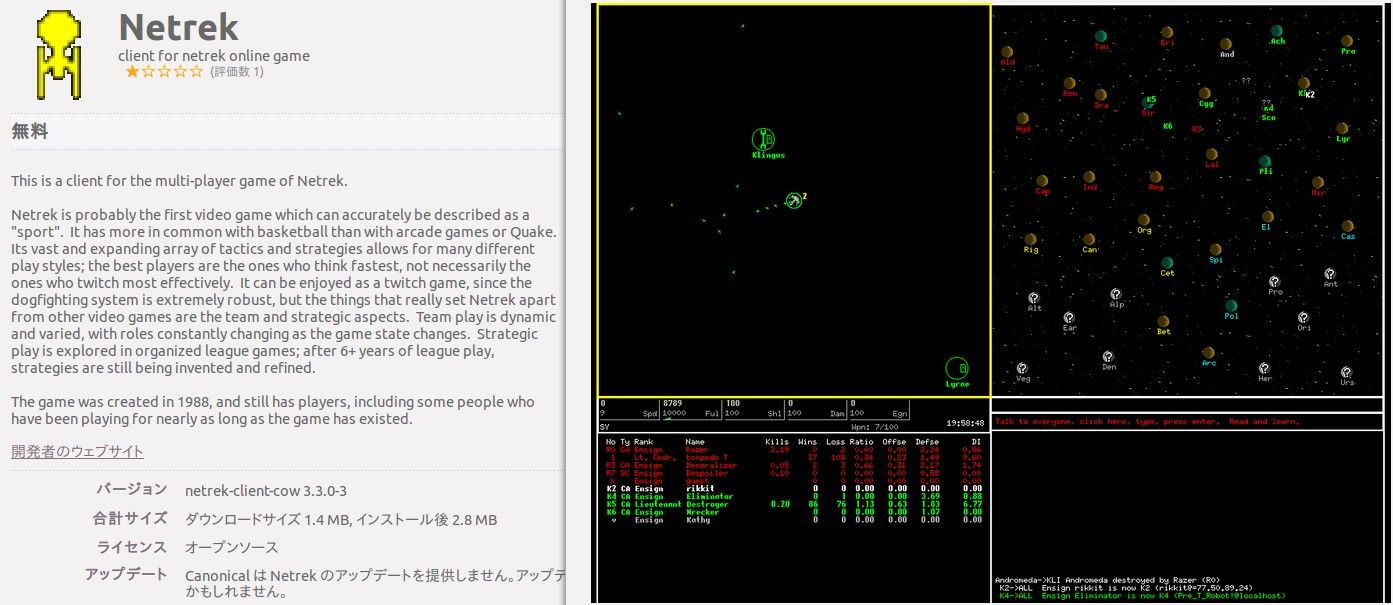Select the Dra planet on galaxy map
Screen dimensions: 1393x605
point(1101,94)
